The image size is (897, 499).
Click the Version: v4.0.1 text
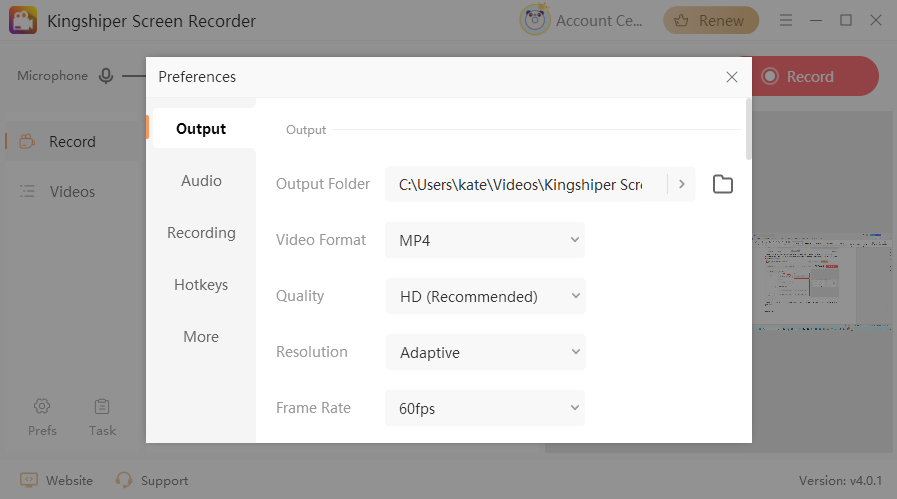tap(840, 481)
